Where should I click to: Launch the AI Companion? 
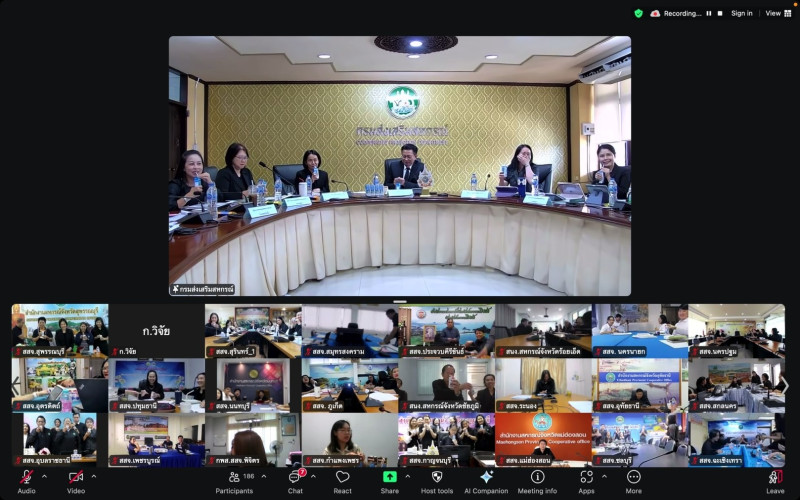tap(486, 481)
